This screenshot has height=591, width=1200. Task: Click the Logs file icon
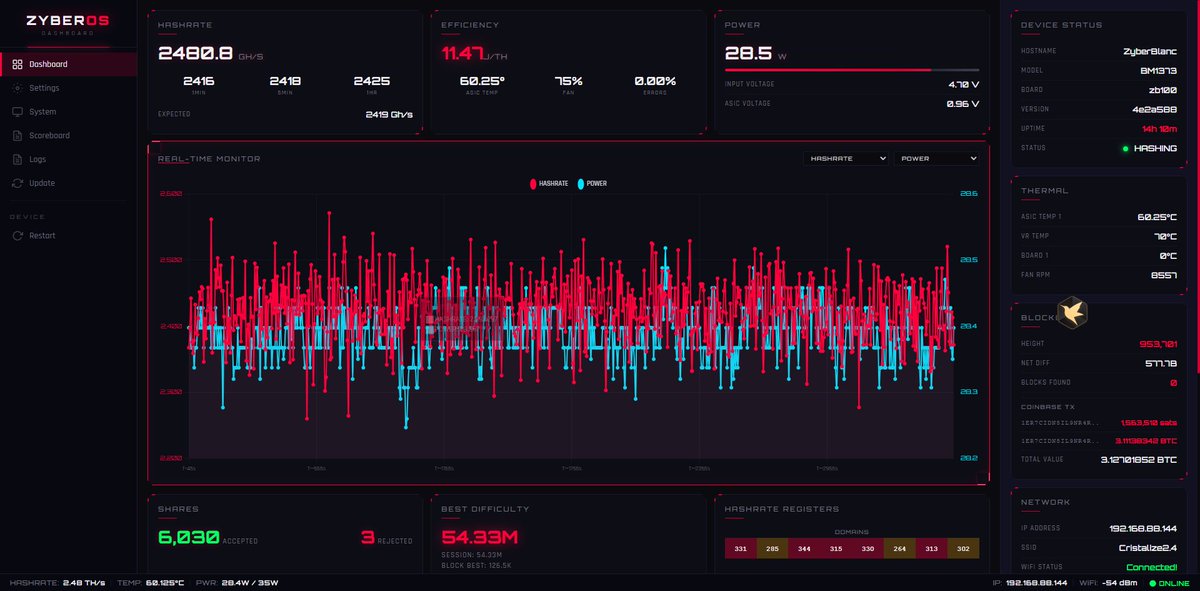coord(17,159)
